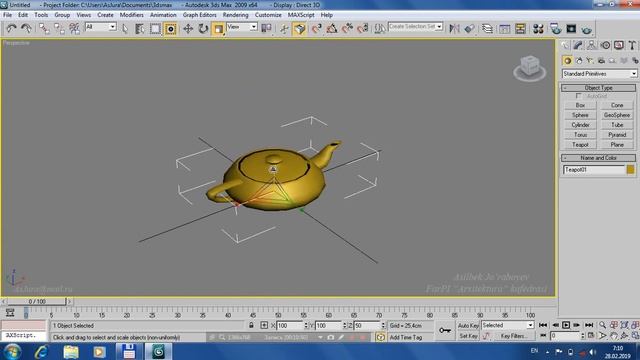This screenshot has width=640, height=360.
Task: Click the Teapot object button
Action: 580,145
